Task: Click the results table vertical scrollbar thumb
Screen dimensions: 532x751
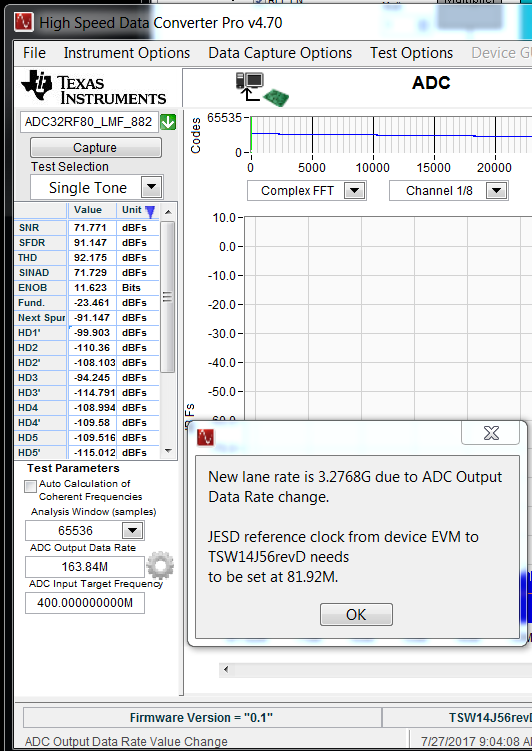Action: tap(168, 296)
